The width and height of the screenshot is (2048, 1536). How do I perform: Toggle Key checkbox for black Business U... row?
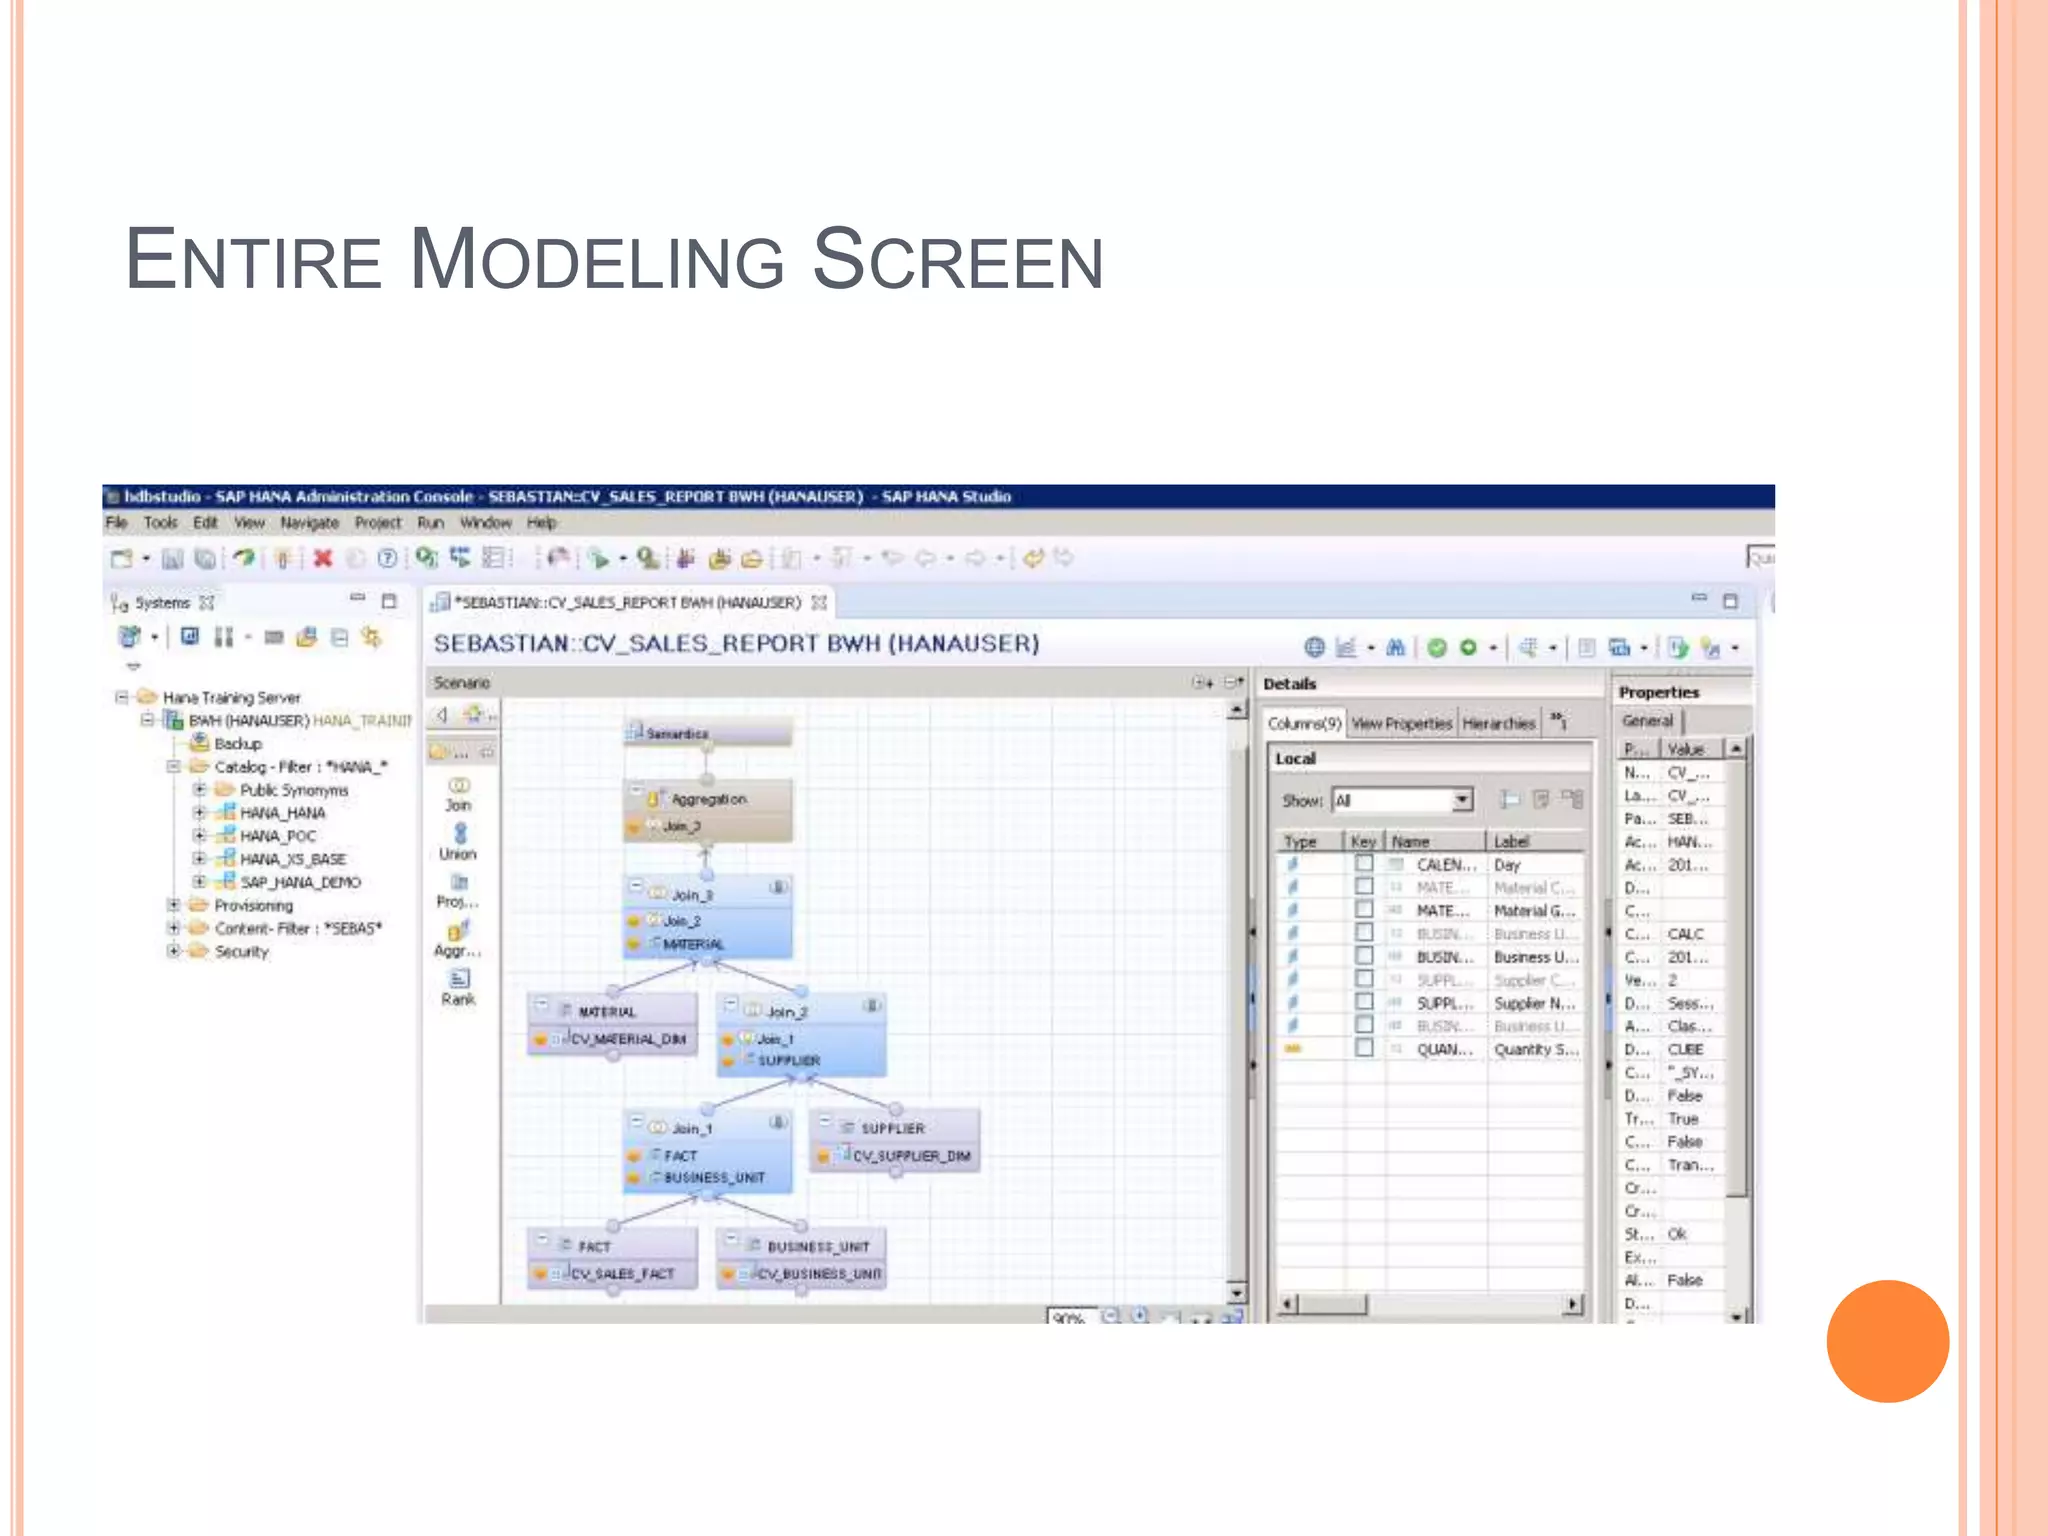point(1363,955)
